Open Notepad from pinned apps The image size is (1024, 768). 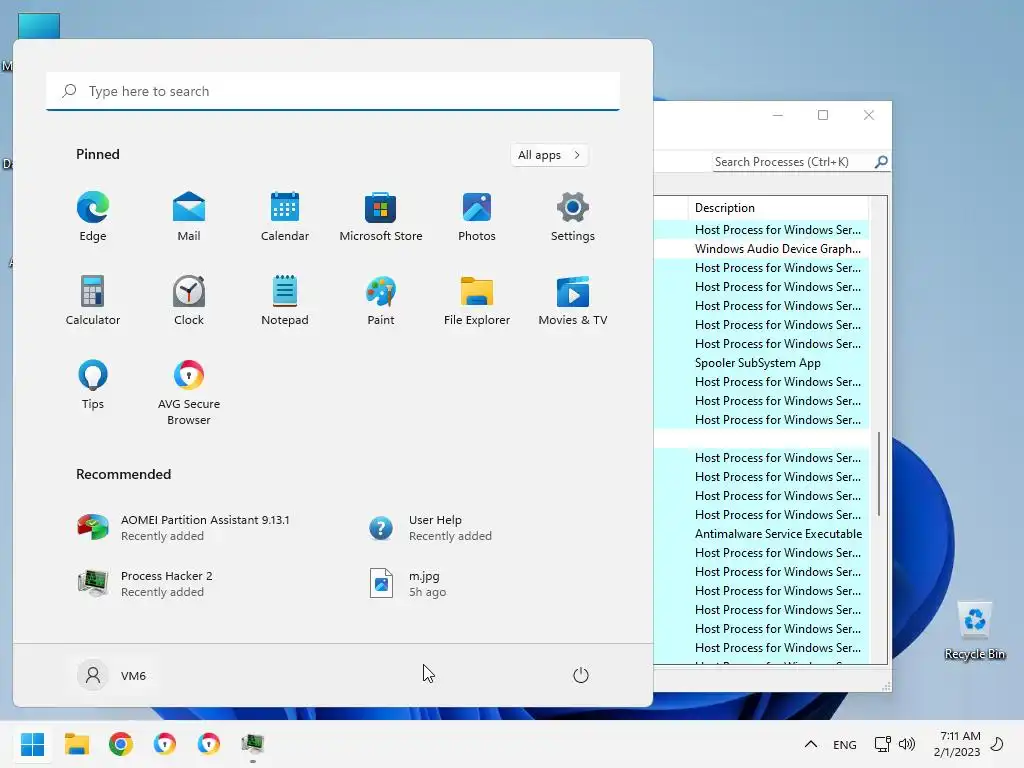pyautogui.click(x=285, y=300)
